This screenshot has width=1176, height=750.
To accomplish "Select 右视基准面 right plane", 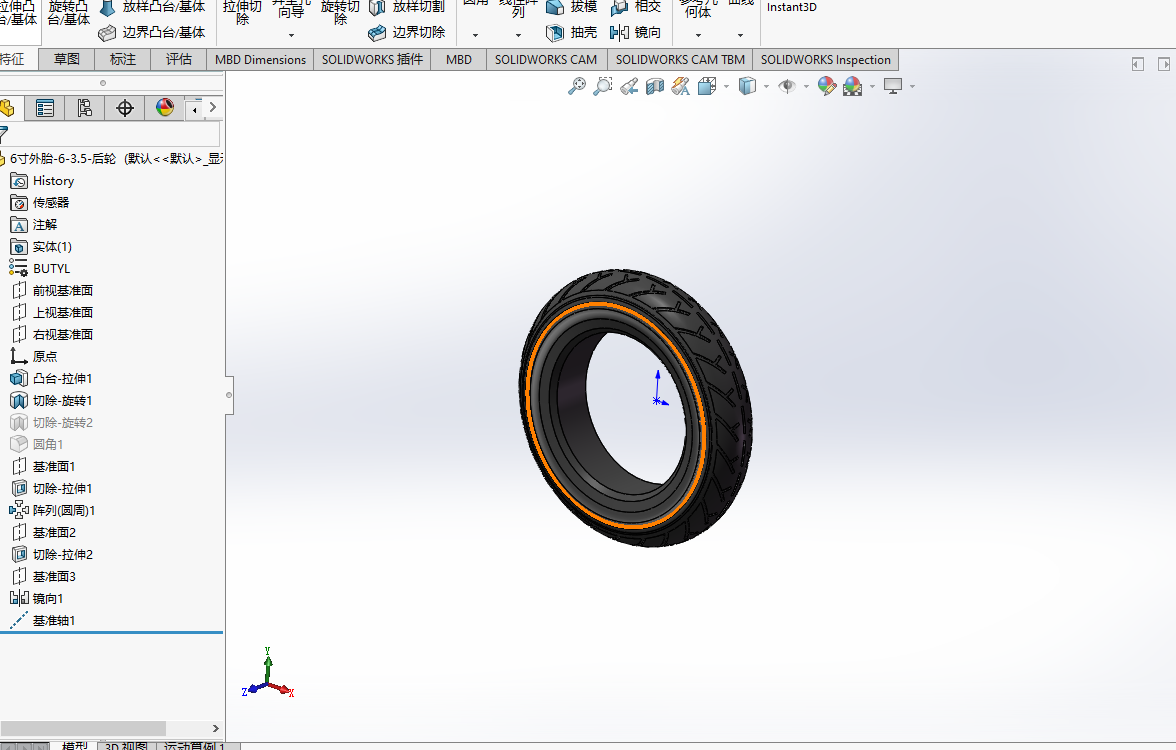I will point(52,334).
